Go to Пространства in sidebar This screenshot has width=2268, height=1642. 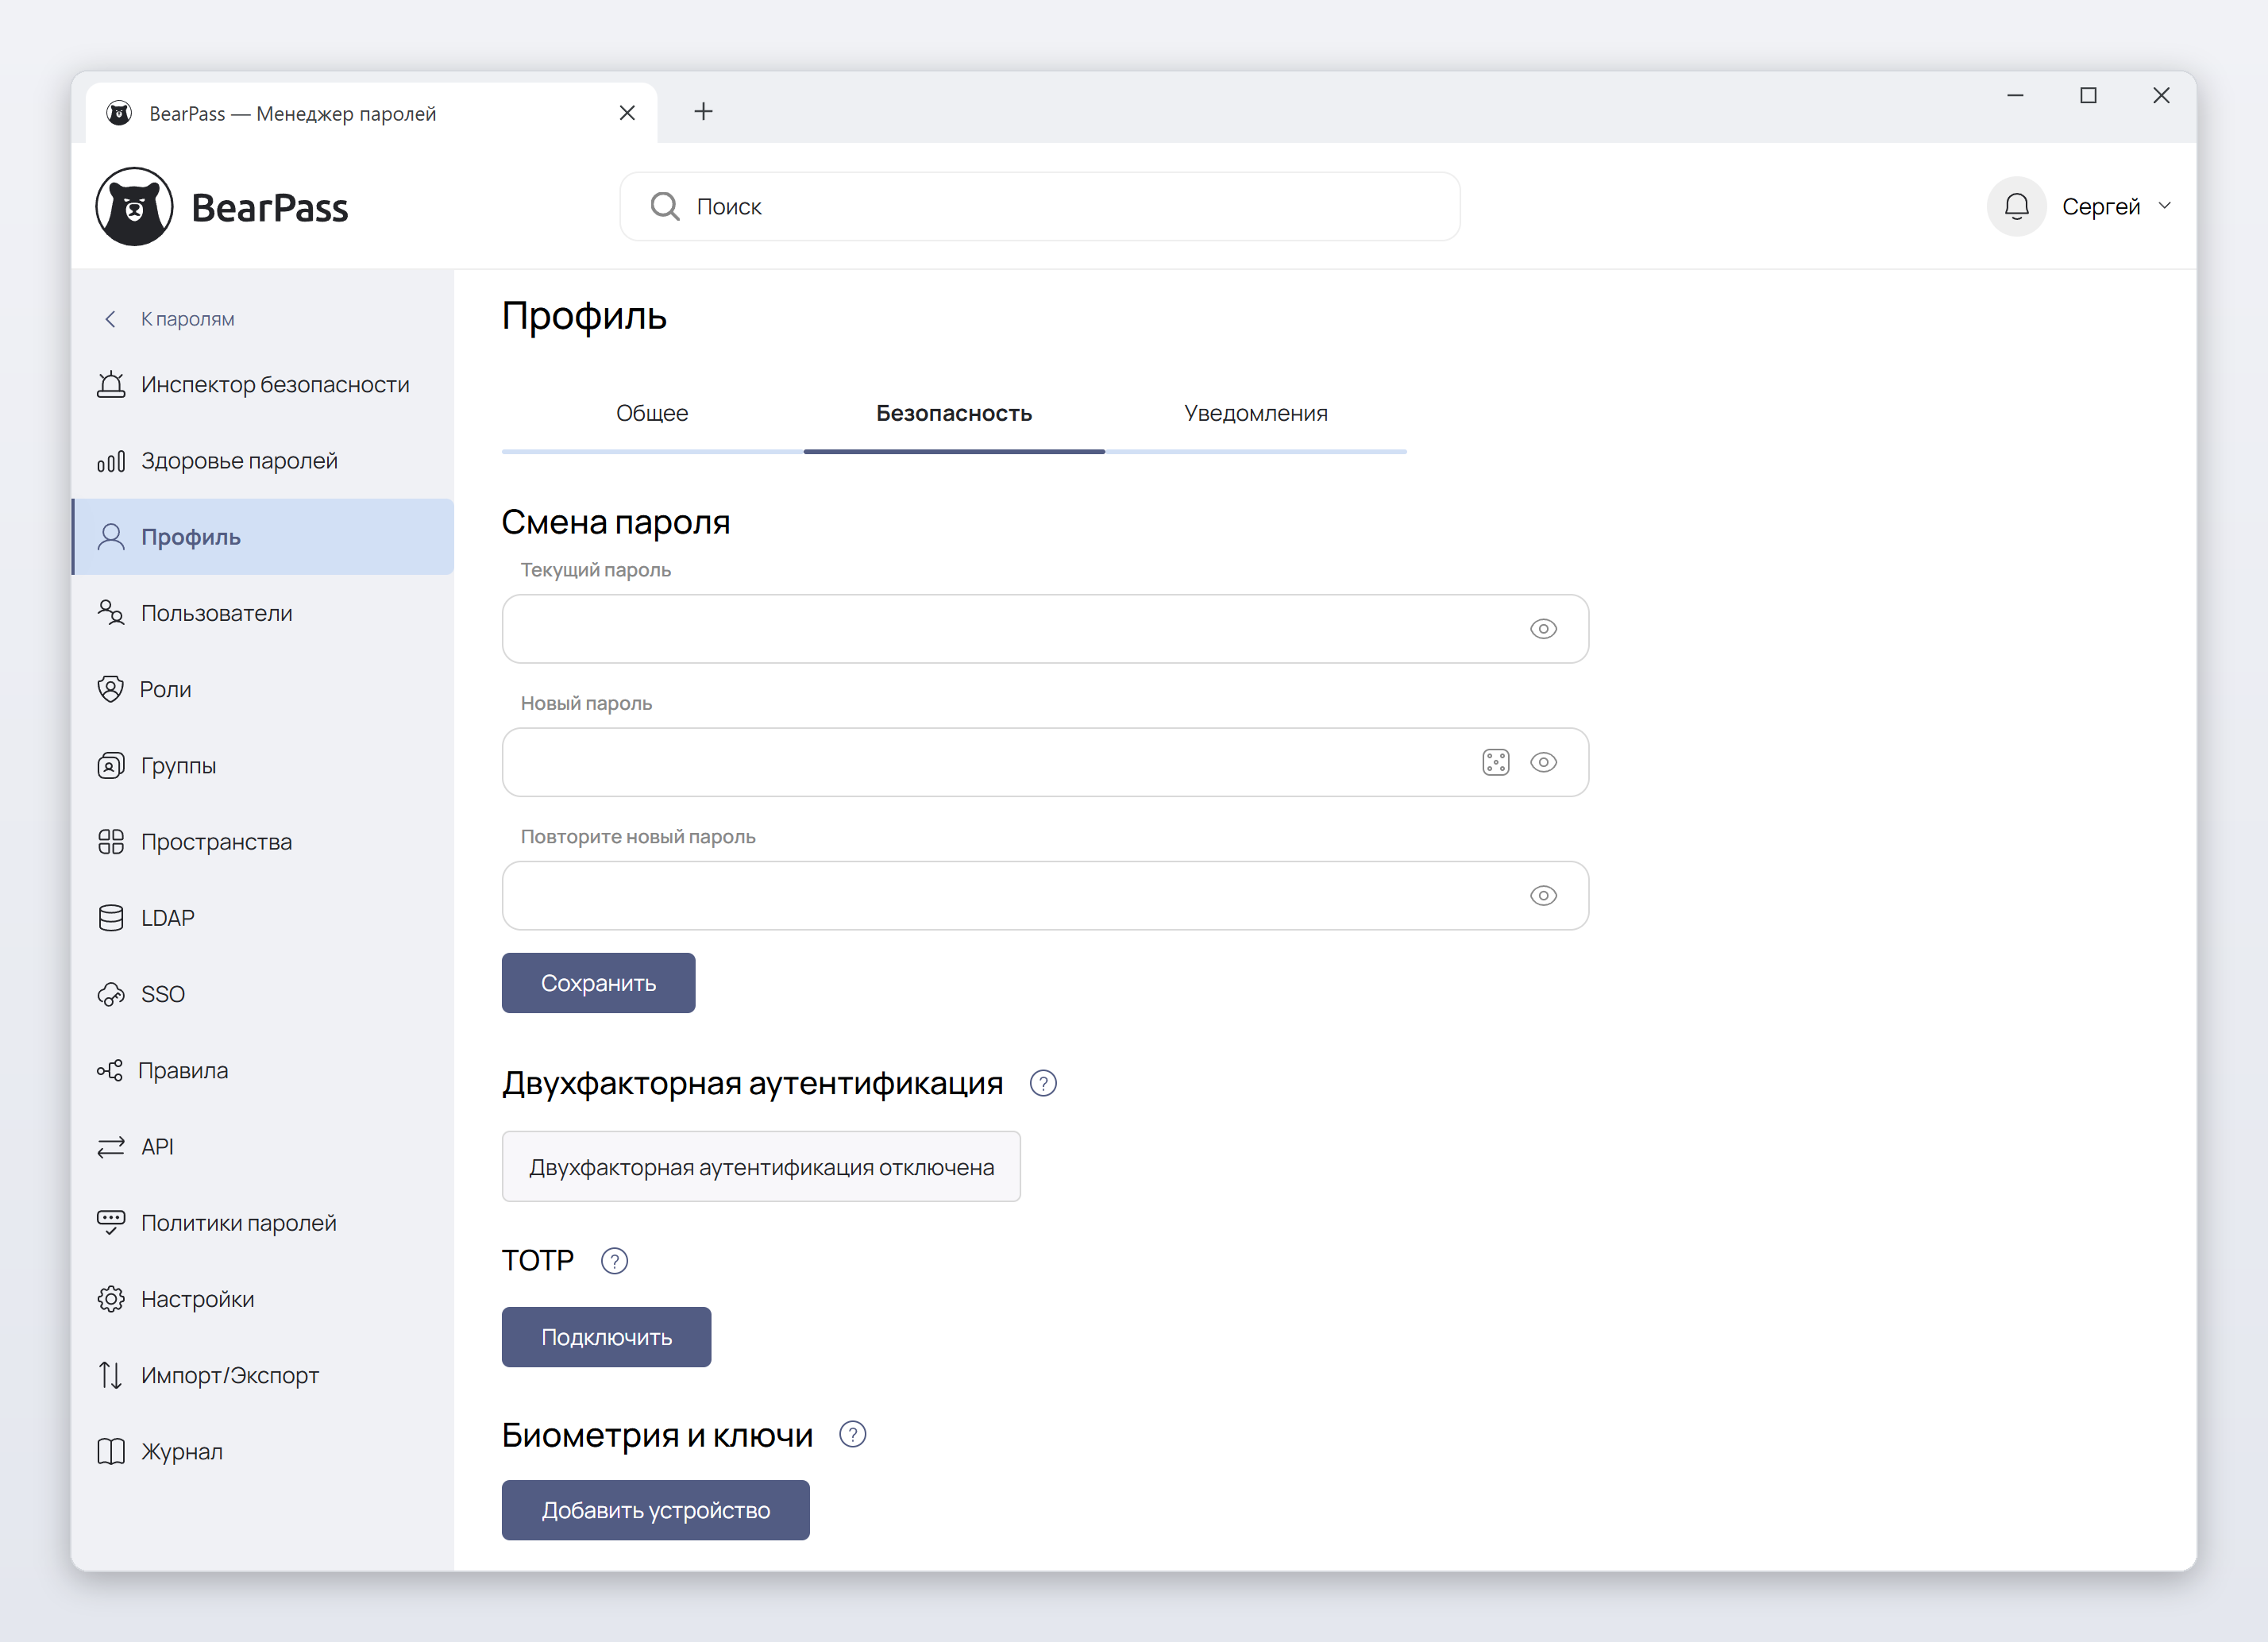click(x=262, y=842)
